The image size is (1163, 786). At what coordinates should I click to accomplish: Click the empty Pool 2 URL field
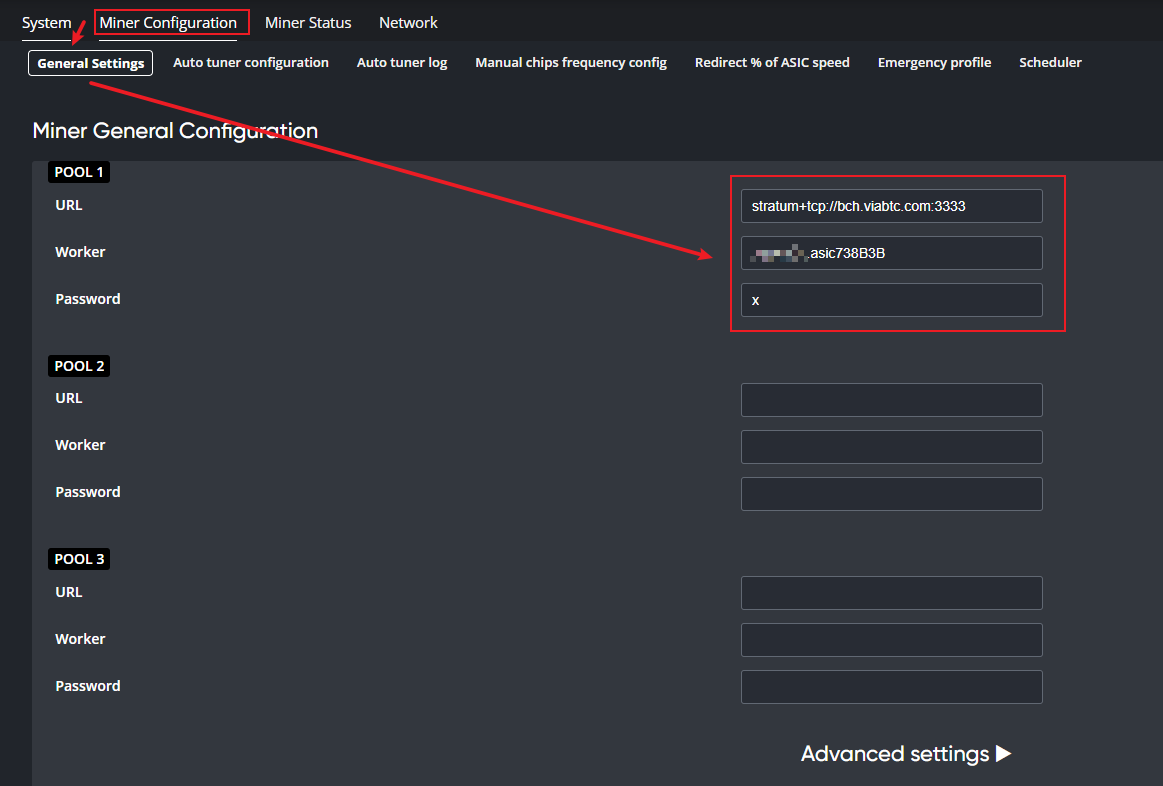(x=891, y=400)
